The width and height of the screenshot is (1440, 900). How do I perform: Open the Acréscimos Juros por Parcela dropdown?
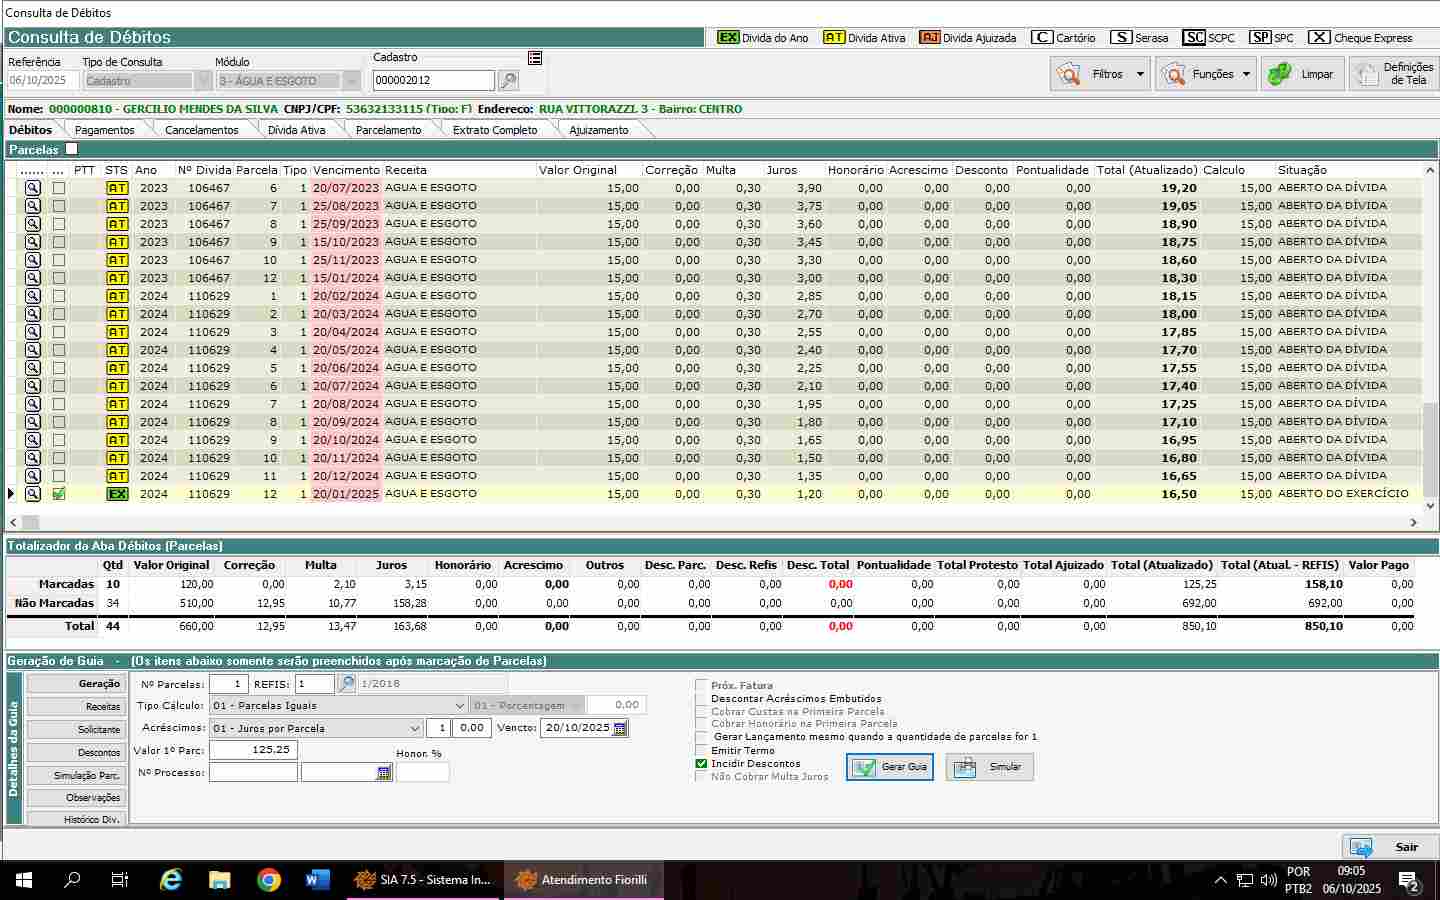(414, 729)
